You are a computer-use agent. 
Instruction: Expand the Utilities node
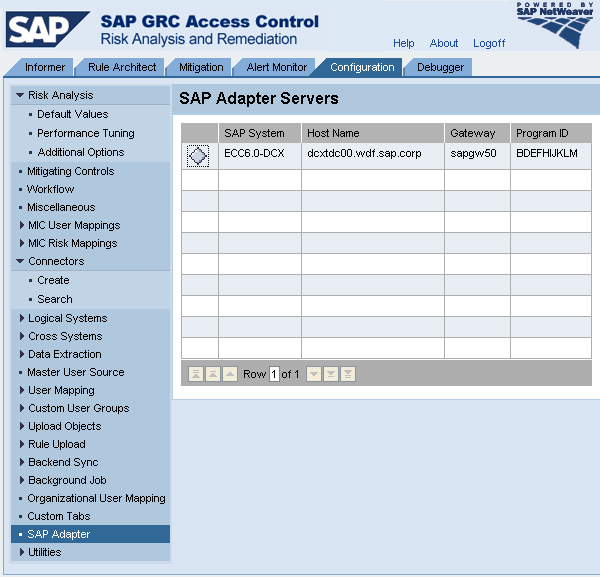[x=22, y=552]
